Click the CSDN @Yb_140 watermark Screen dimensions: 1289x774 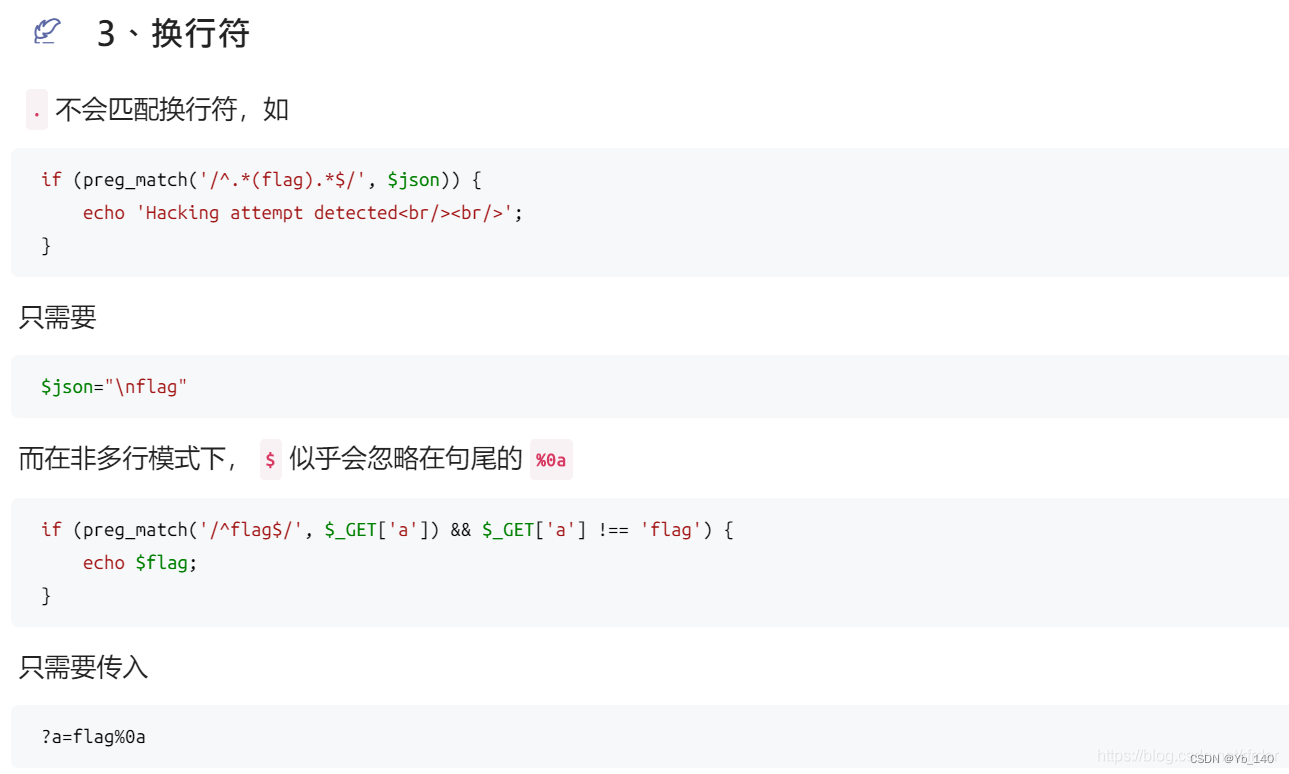point(1231,759)
